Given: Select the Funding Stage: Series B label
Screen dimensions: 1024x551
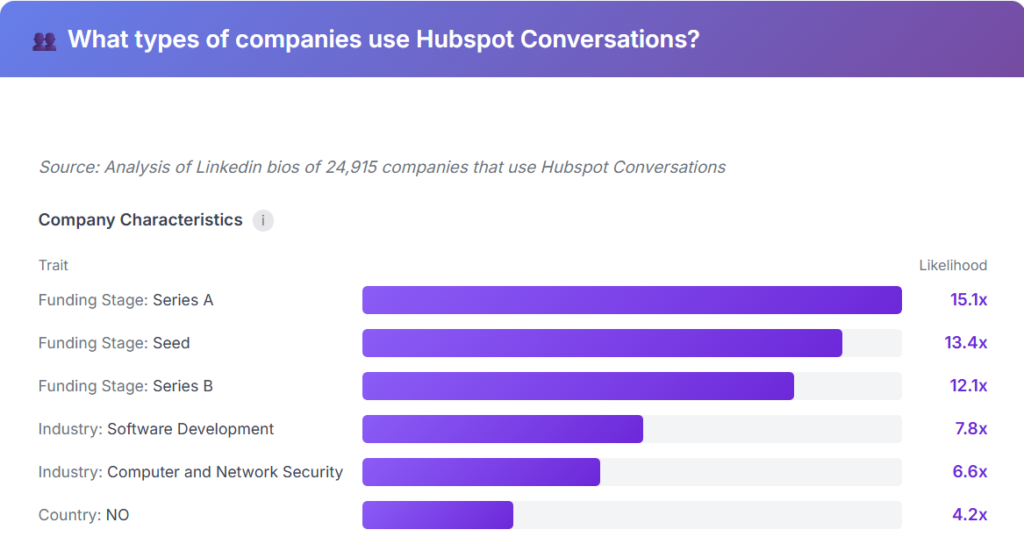Looking at the screenshot, I should 126,386.
